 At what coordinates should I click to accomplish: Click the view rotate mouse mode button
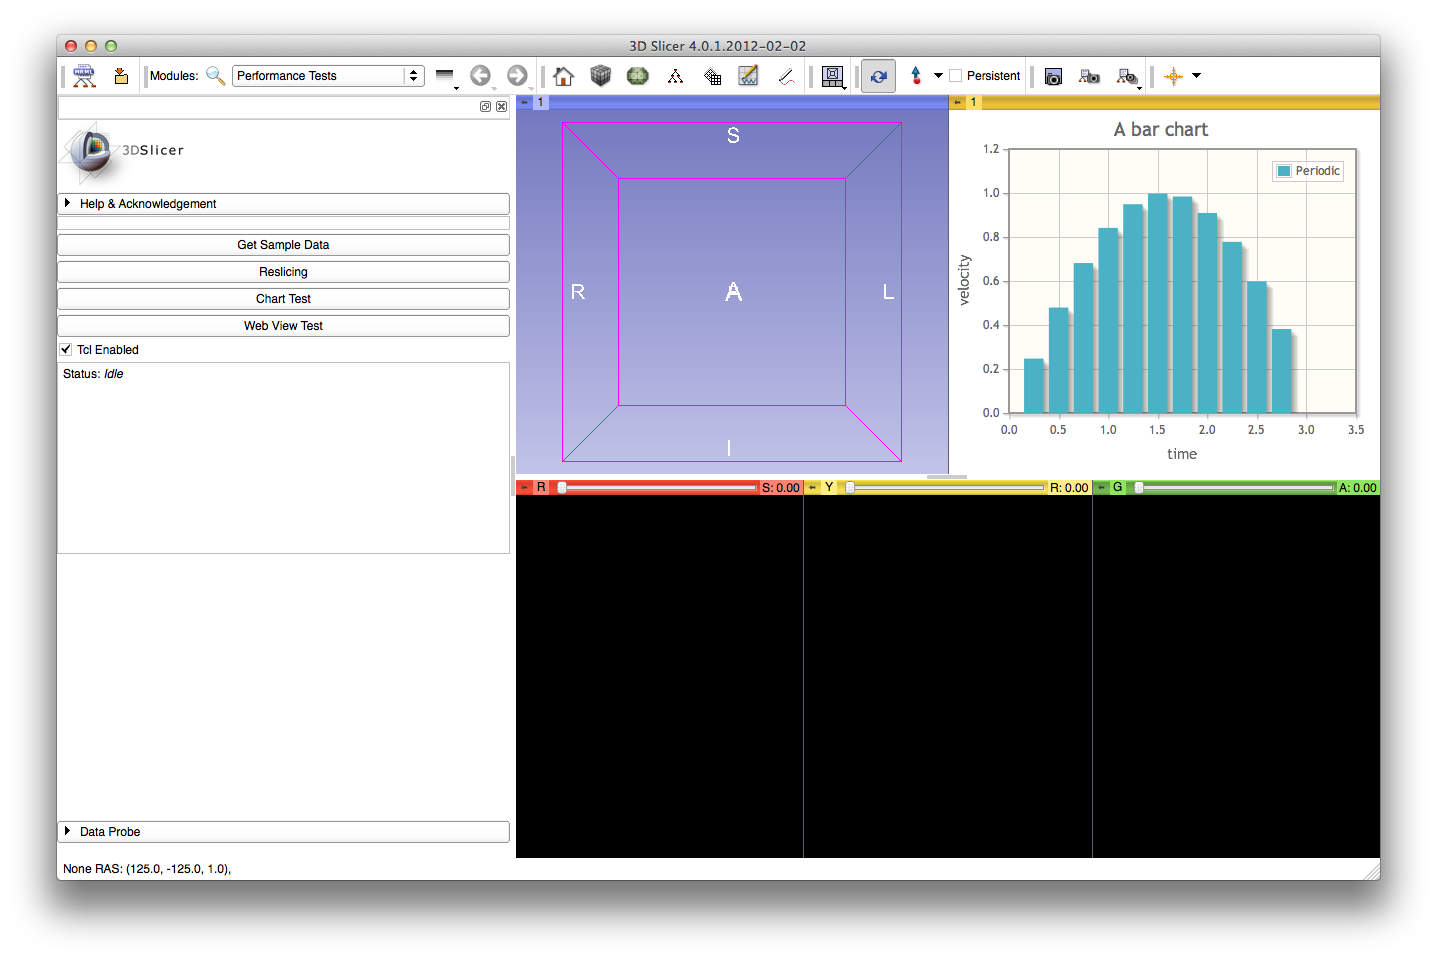[878, 76]
